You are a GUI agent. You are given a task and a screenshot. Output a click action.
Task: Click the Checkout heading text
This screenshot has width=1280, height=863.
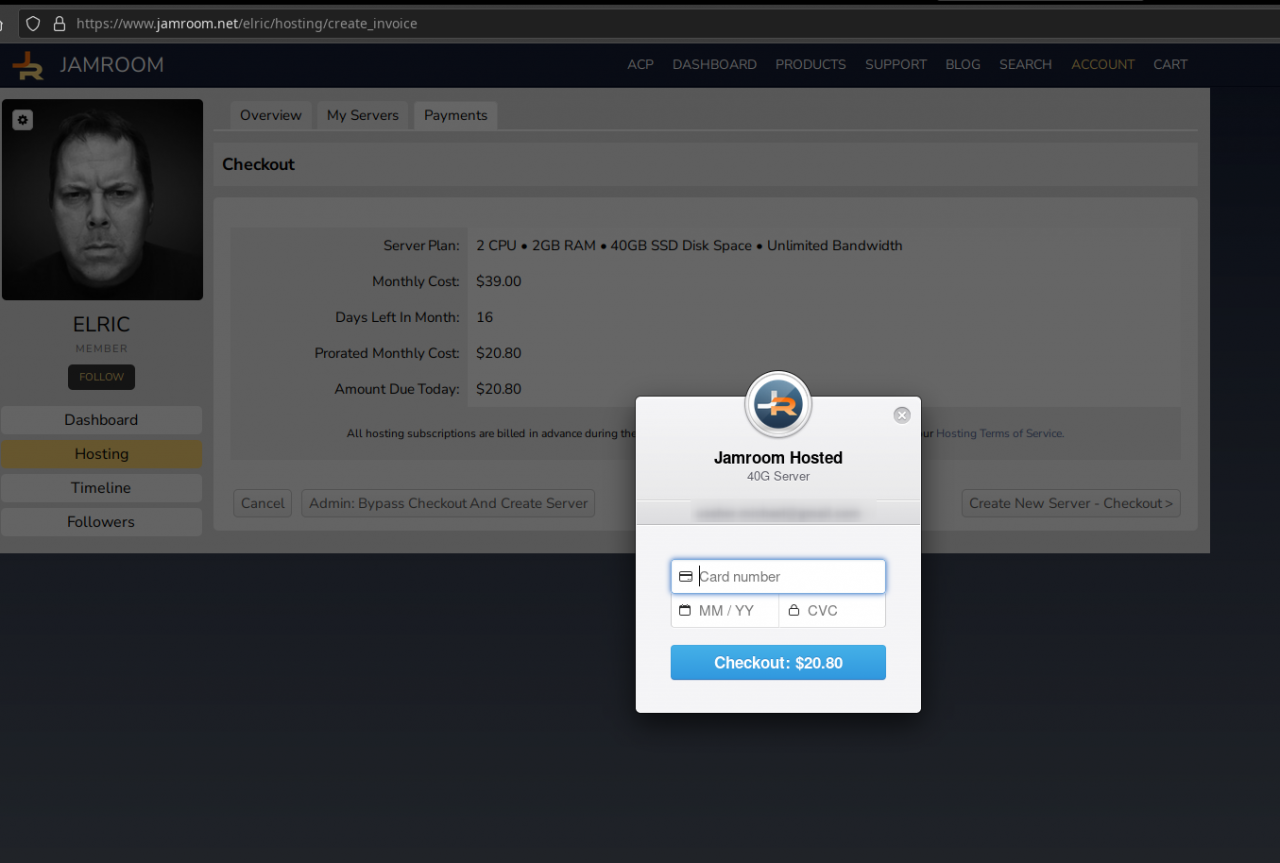click(259, 165)
